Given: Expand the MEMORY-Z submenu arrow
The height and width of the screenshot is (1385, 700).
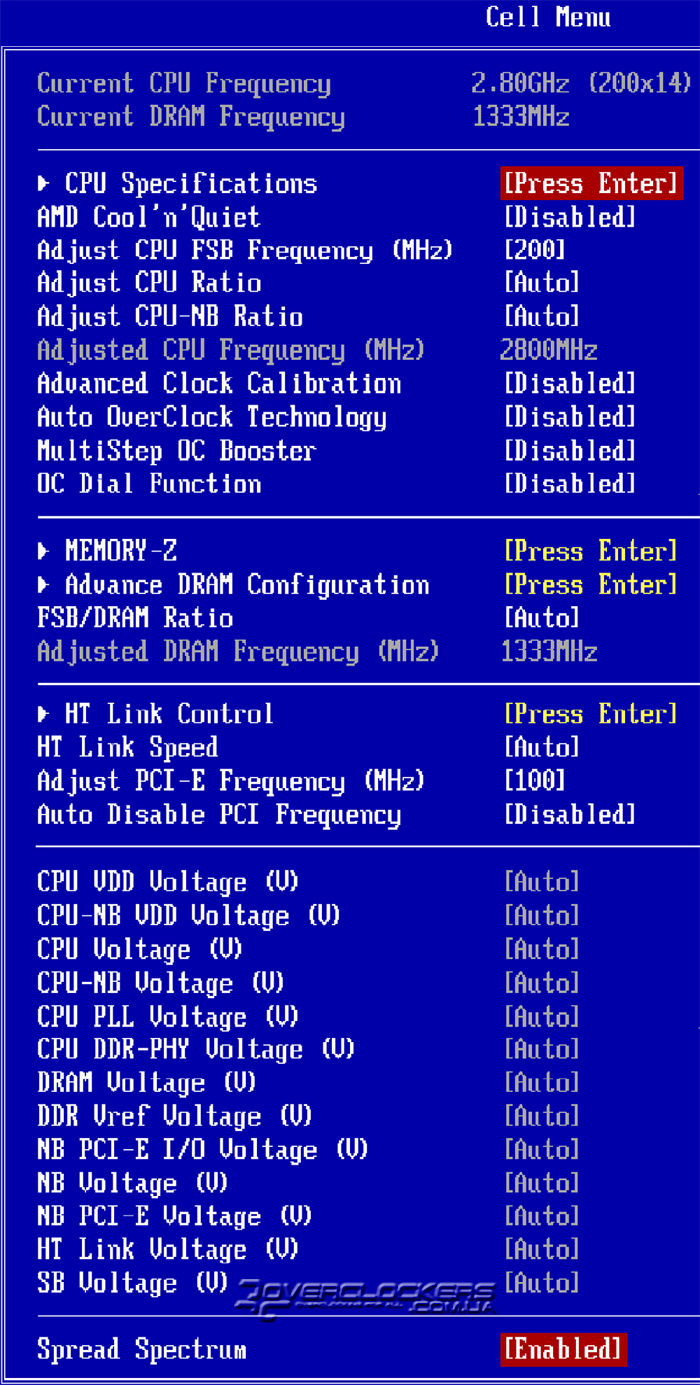Looking at the screenshot, I should pos(43,551).
